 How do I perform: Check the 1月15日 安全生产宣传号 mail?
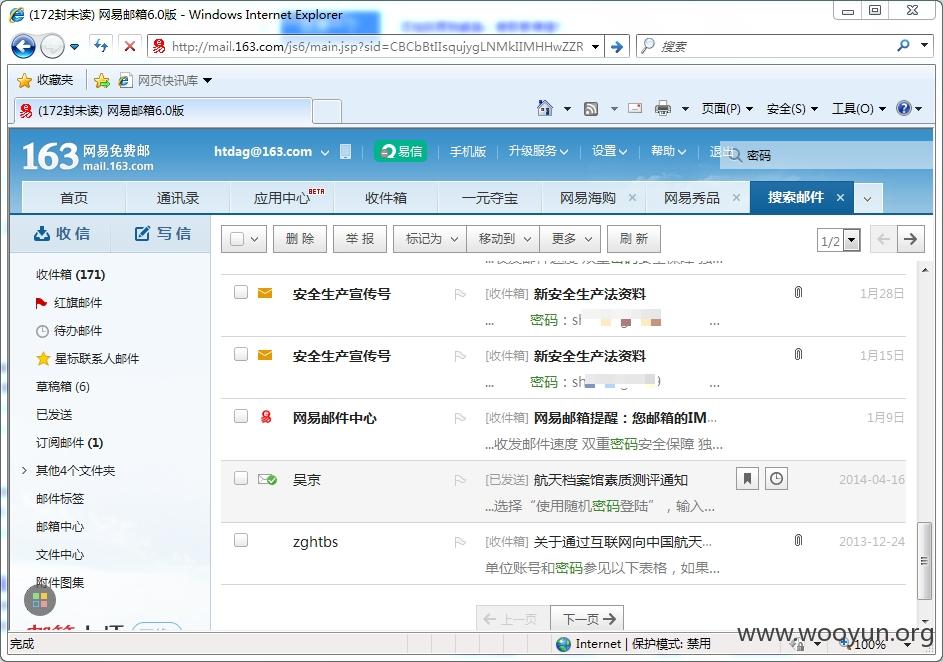pos(241,354)
